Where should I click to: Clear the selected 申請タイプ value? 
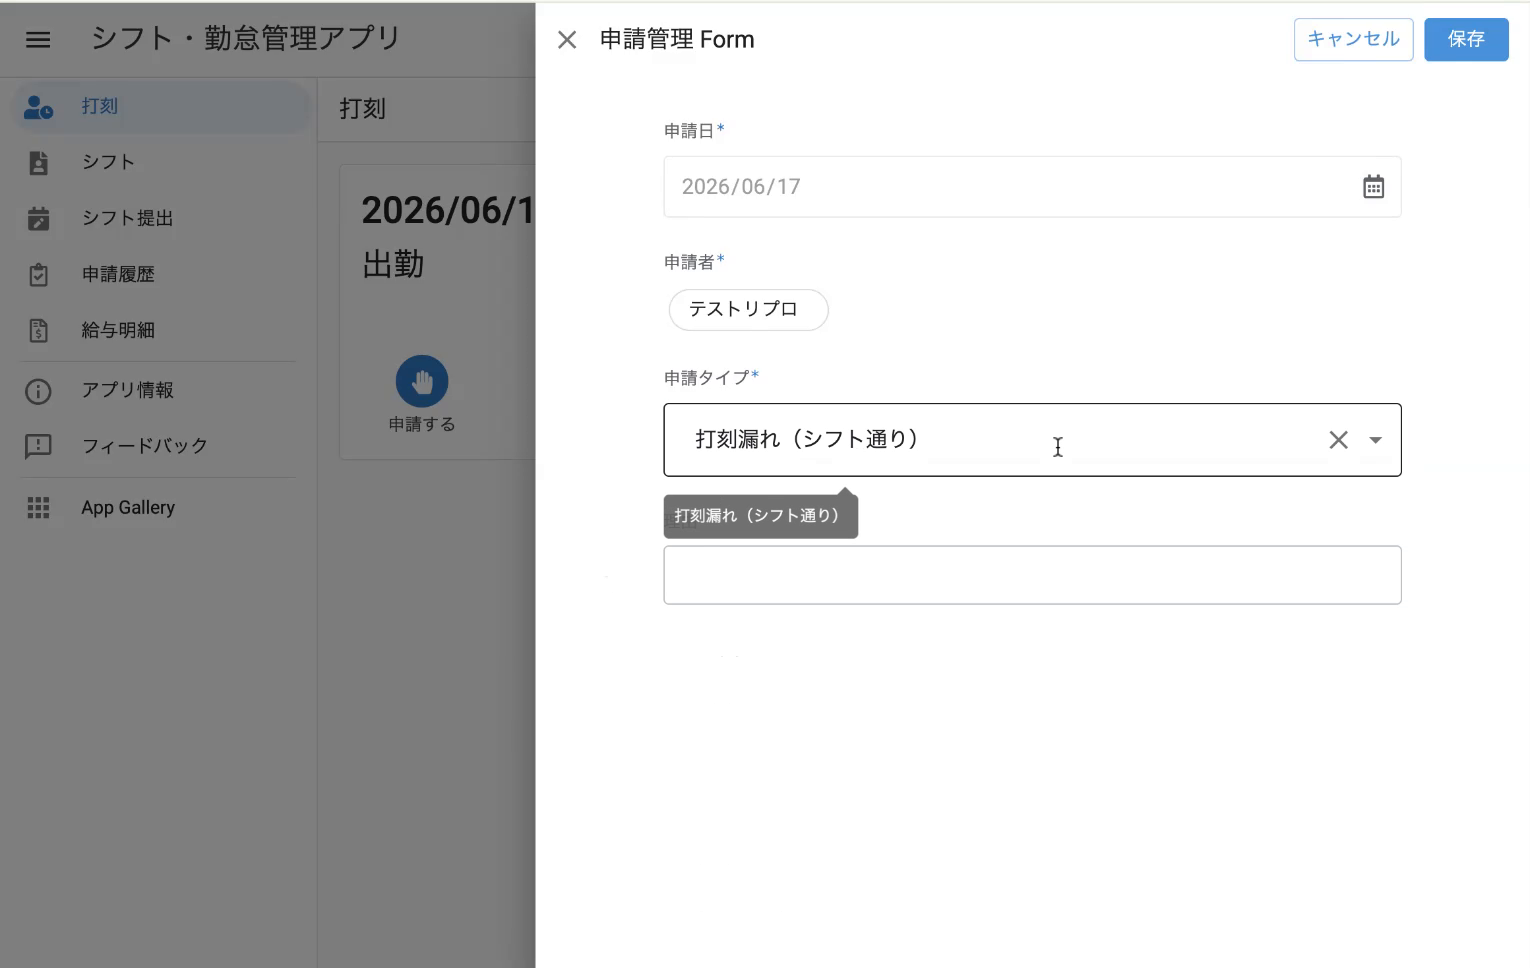tap(1338, 440)
